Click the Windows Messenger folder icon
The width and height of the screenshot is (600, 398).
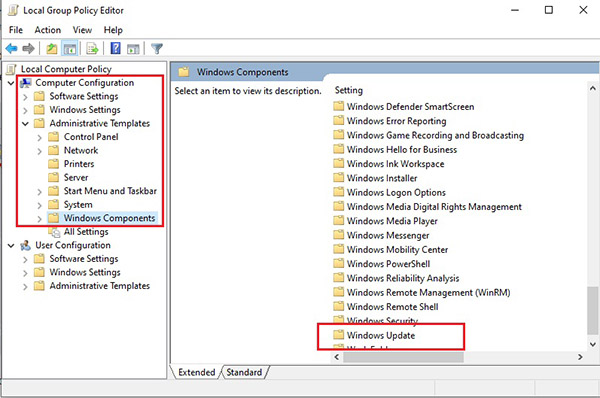[x=338, y=235]
